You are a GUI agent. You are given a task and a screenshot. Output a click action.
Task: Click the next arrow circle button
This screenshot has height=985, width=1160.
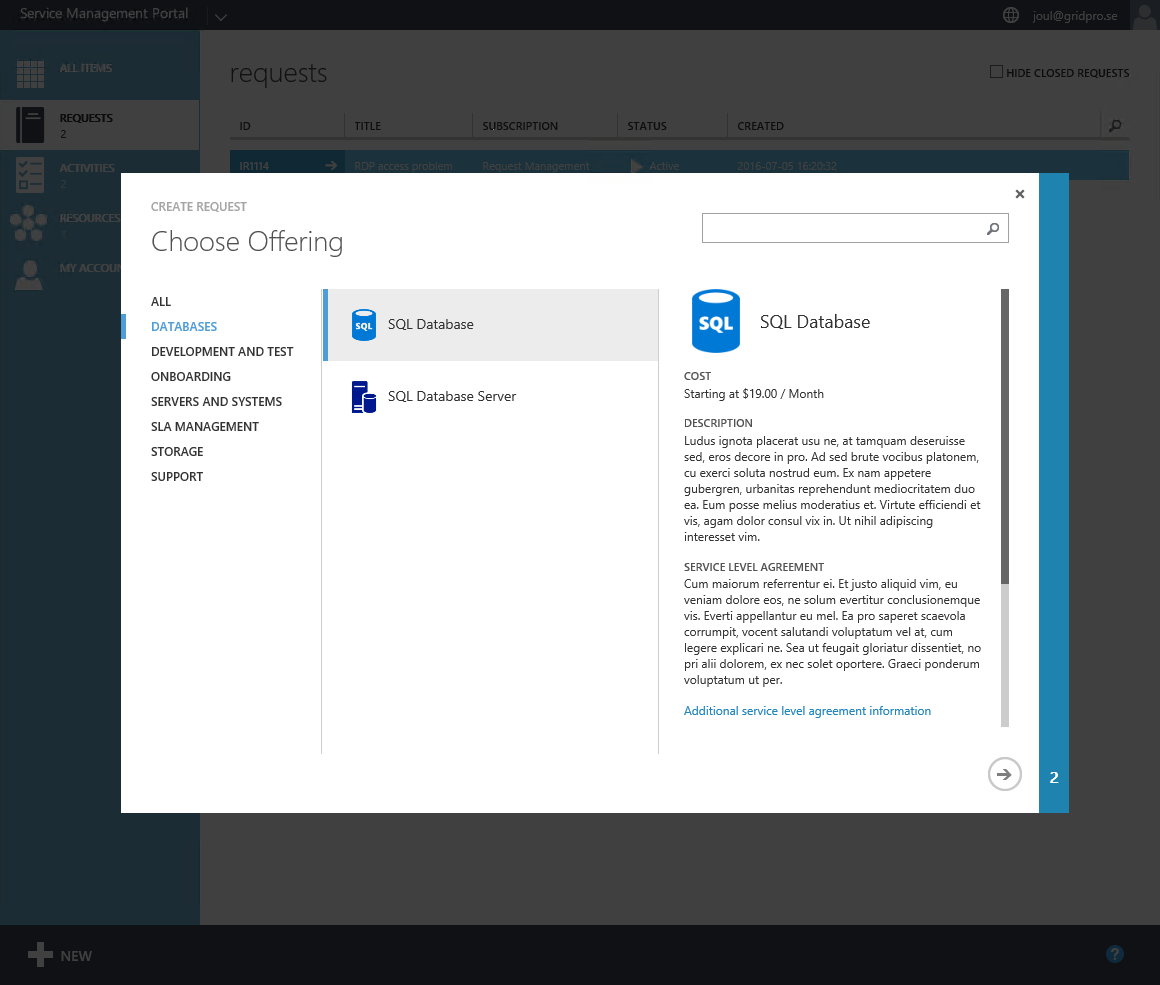click(x=1005, y=774)
